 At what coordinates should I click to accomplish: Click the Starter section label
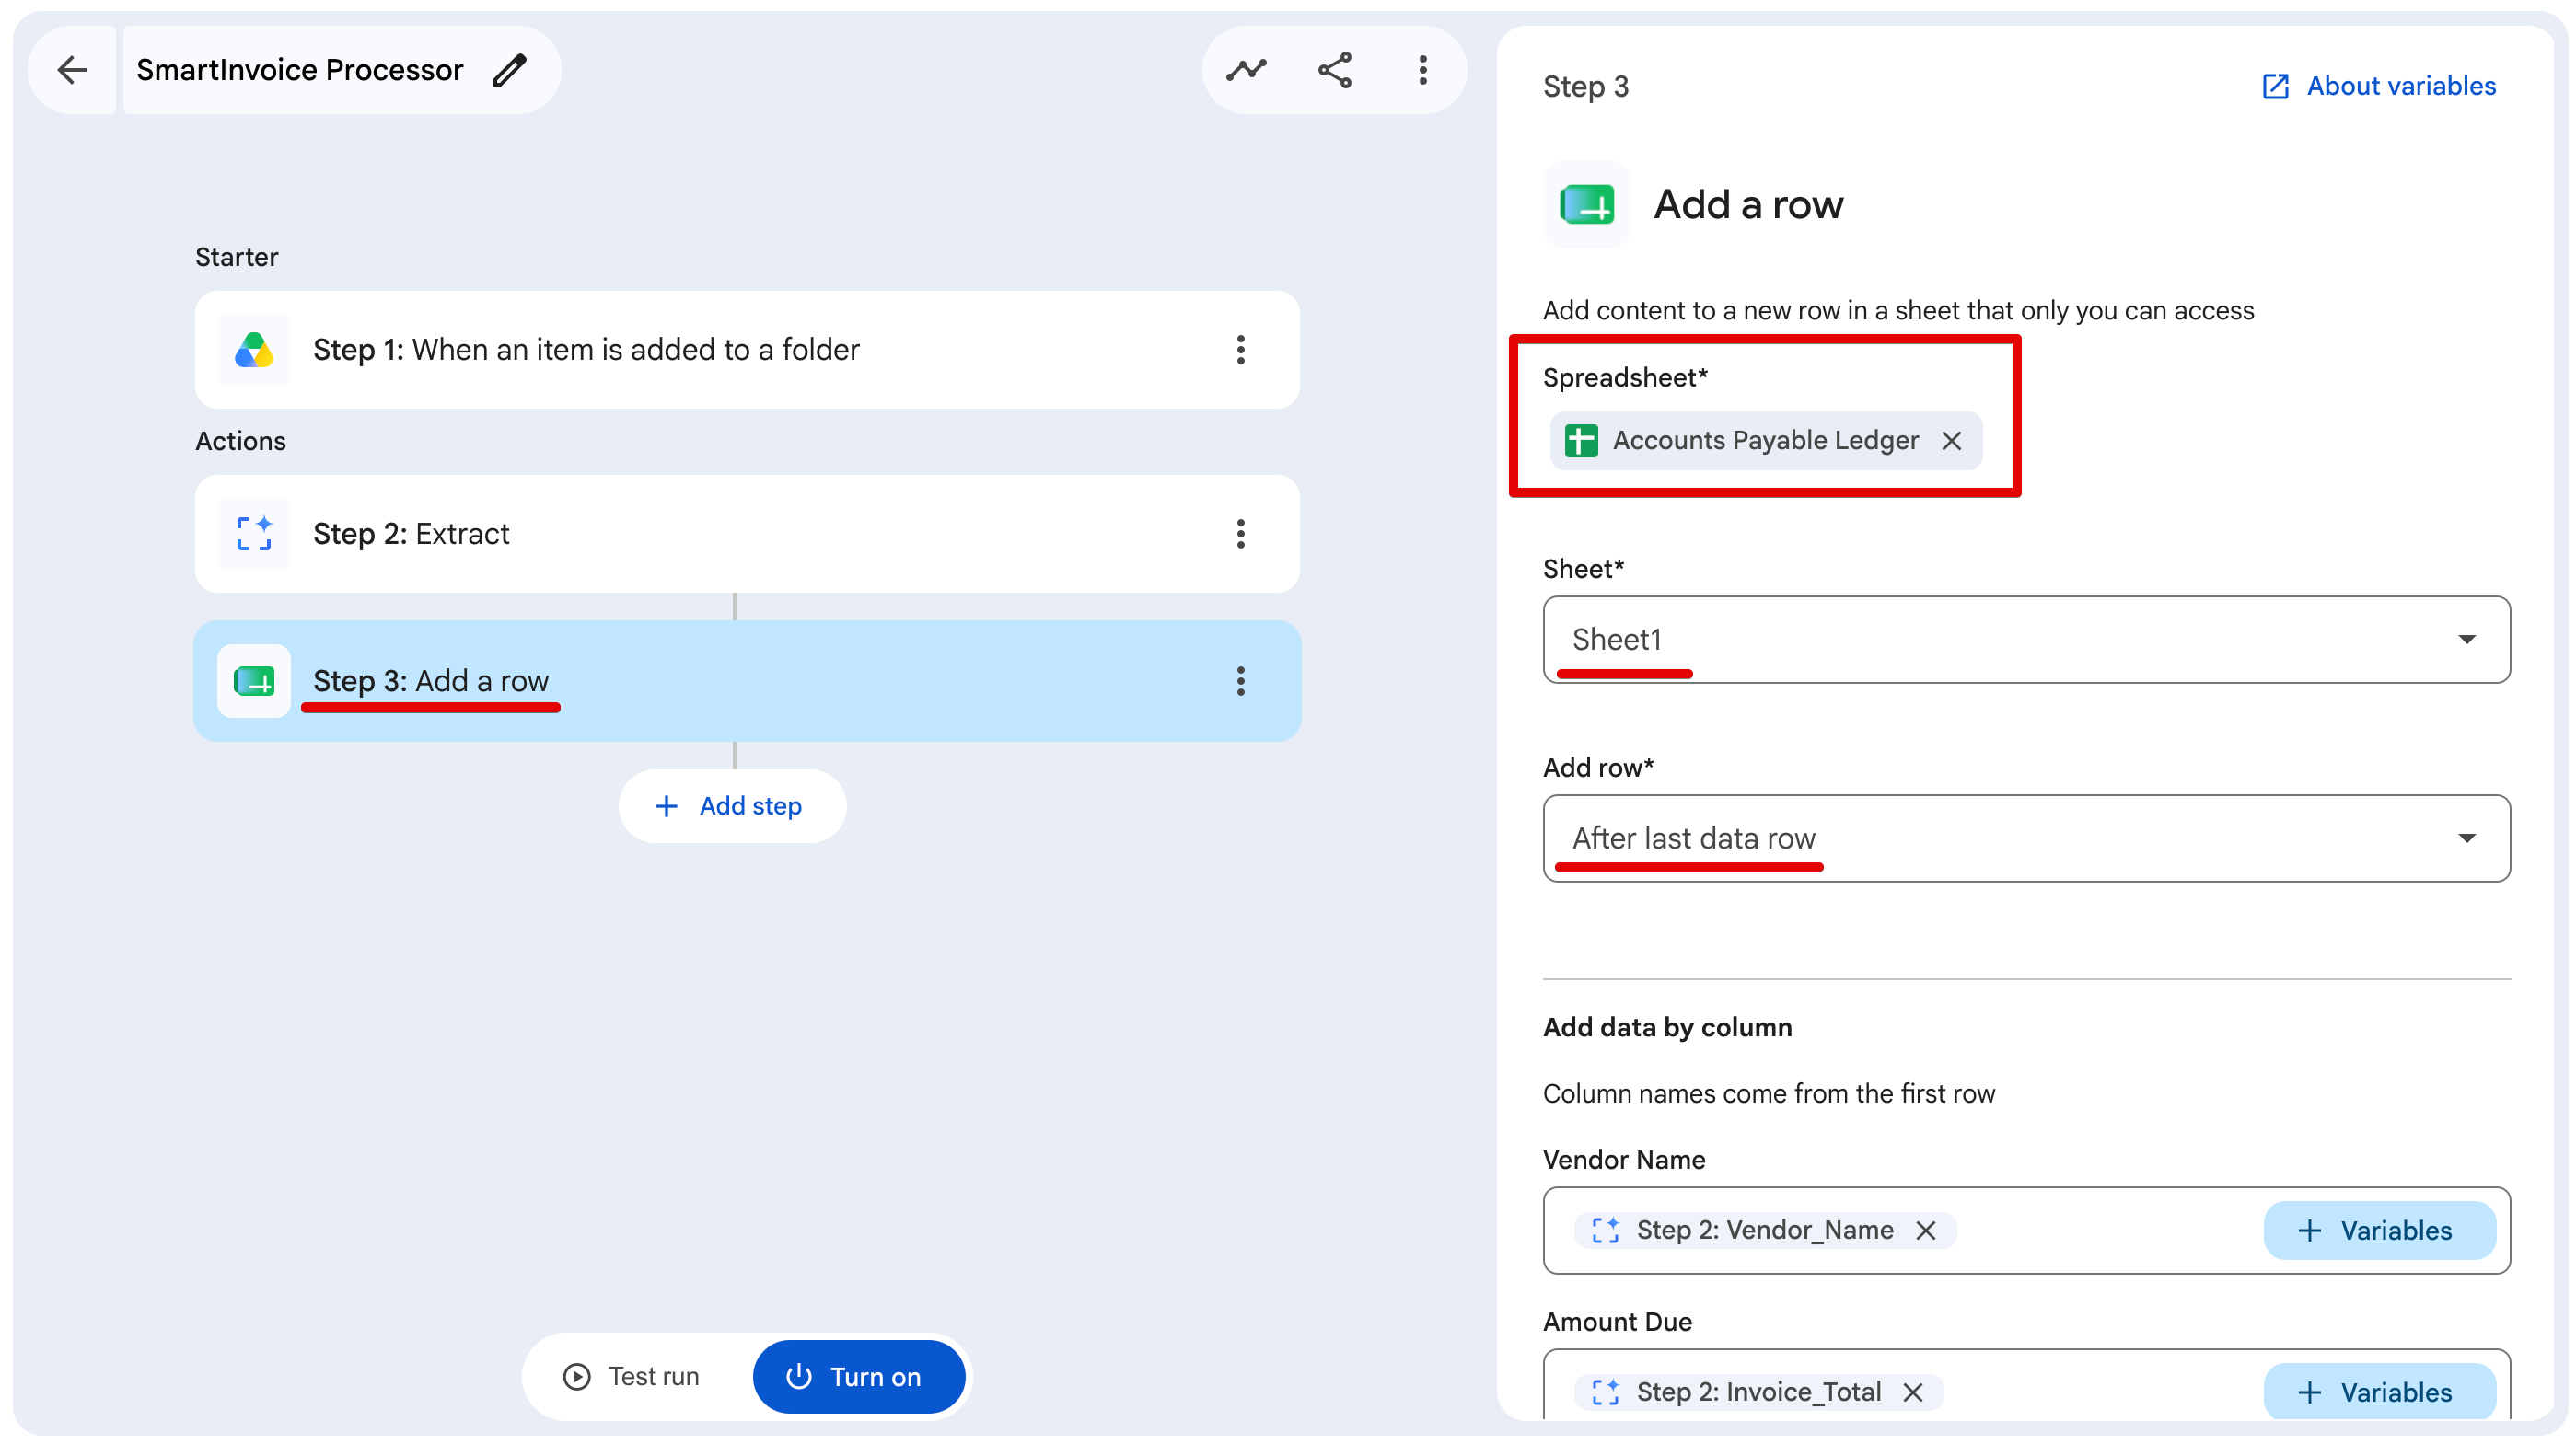237,257
